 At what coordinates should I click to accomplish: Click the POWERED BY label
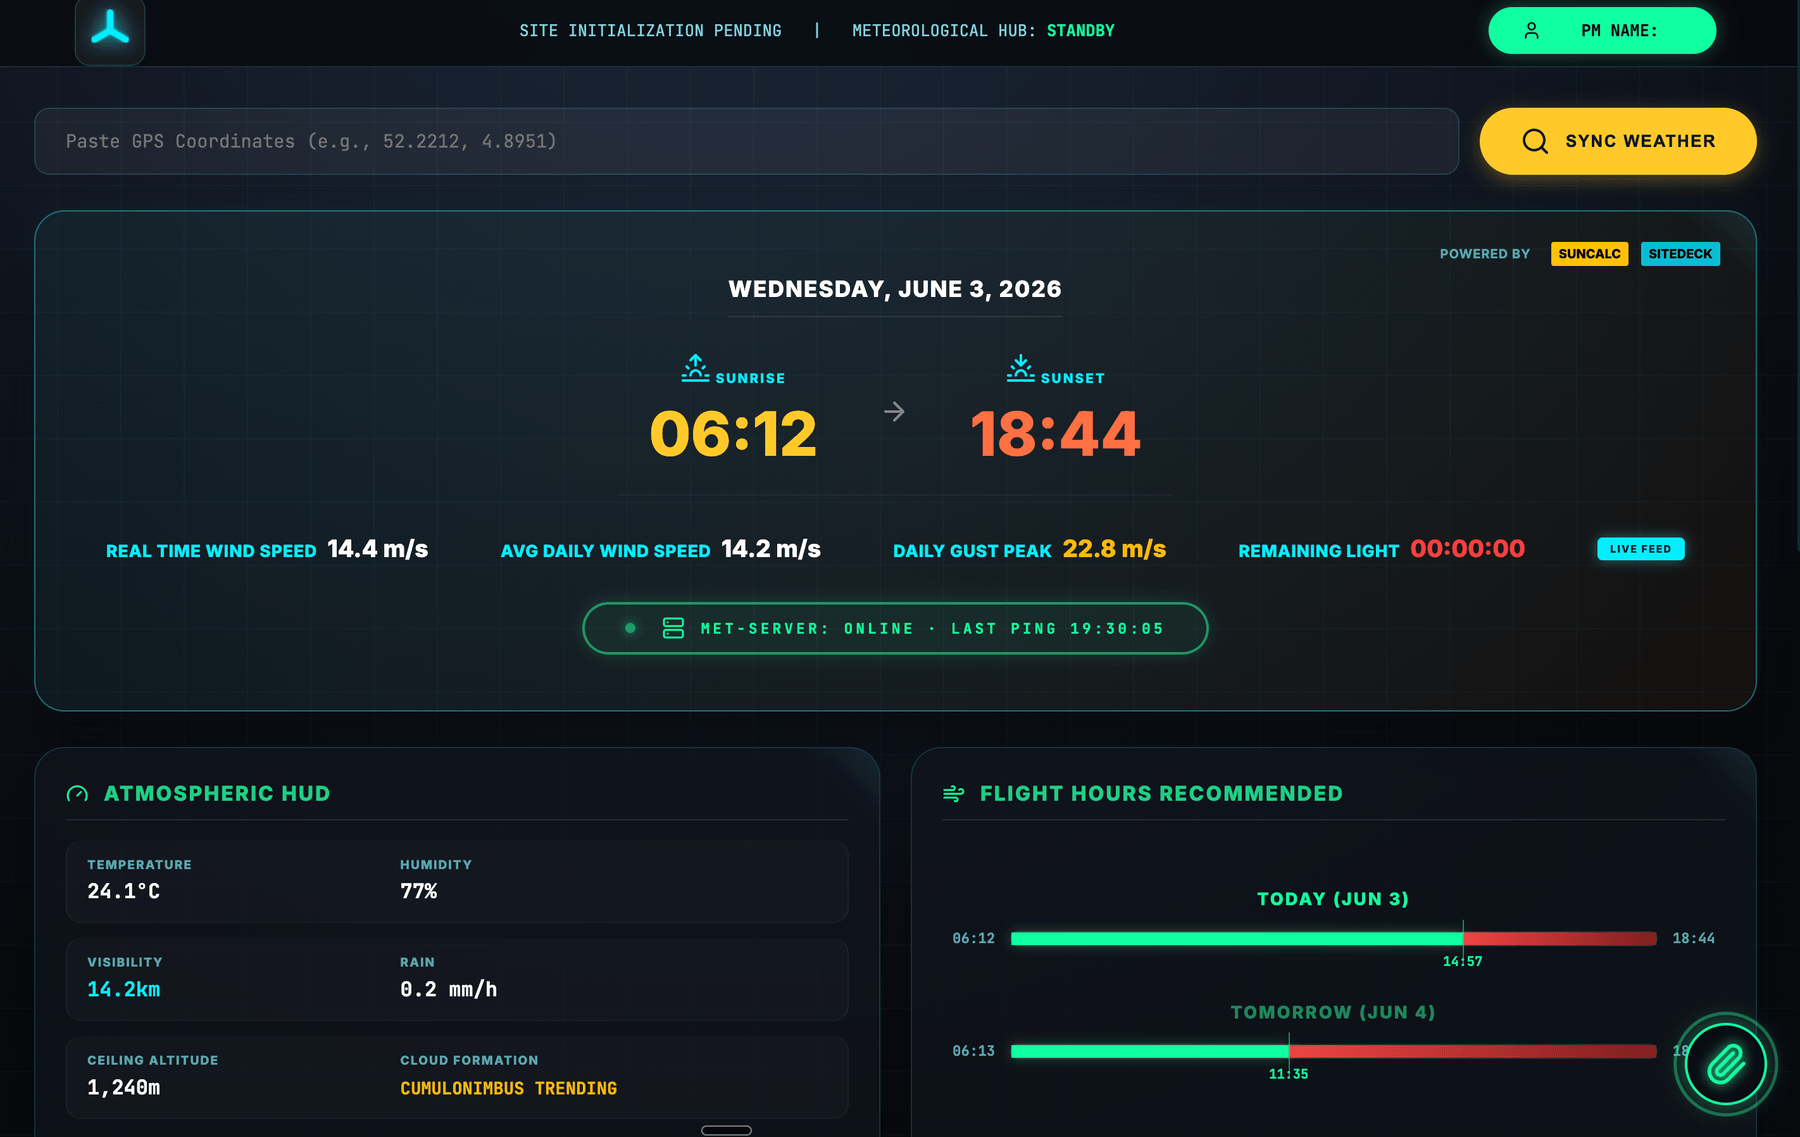[x=1484, y=254]
